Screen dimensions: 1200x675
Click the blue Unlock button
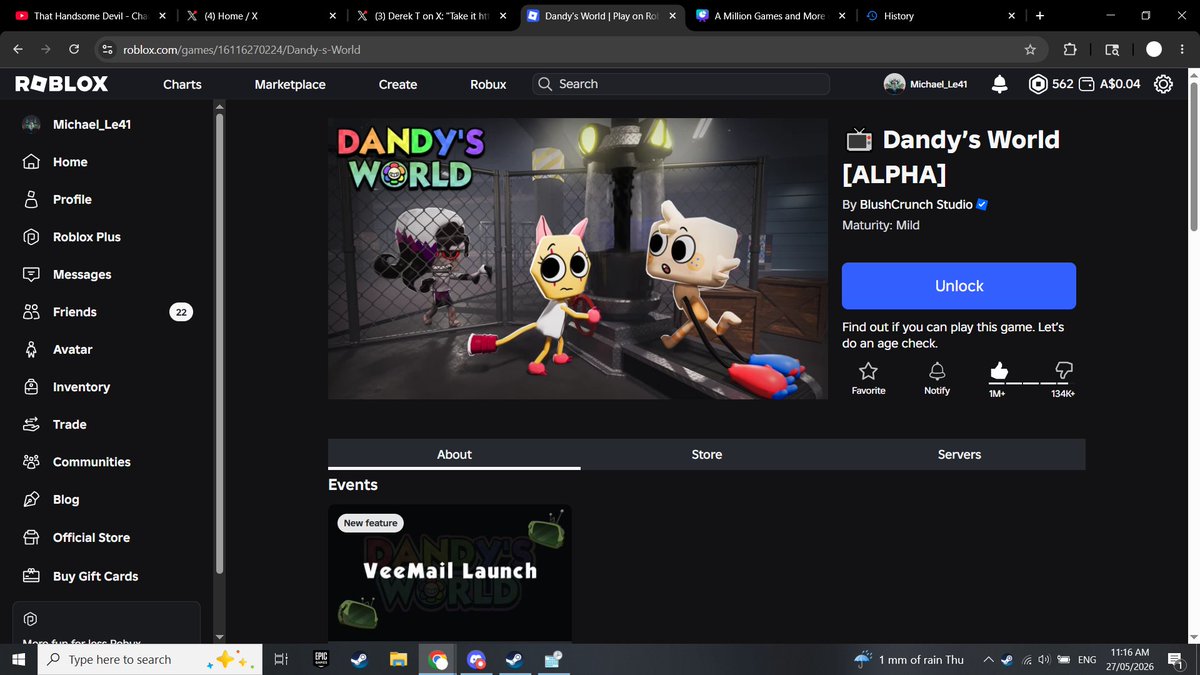pos(959,286)
